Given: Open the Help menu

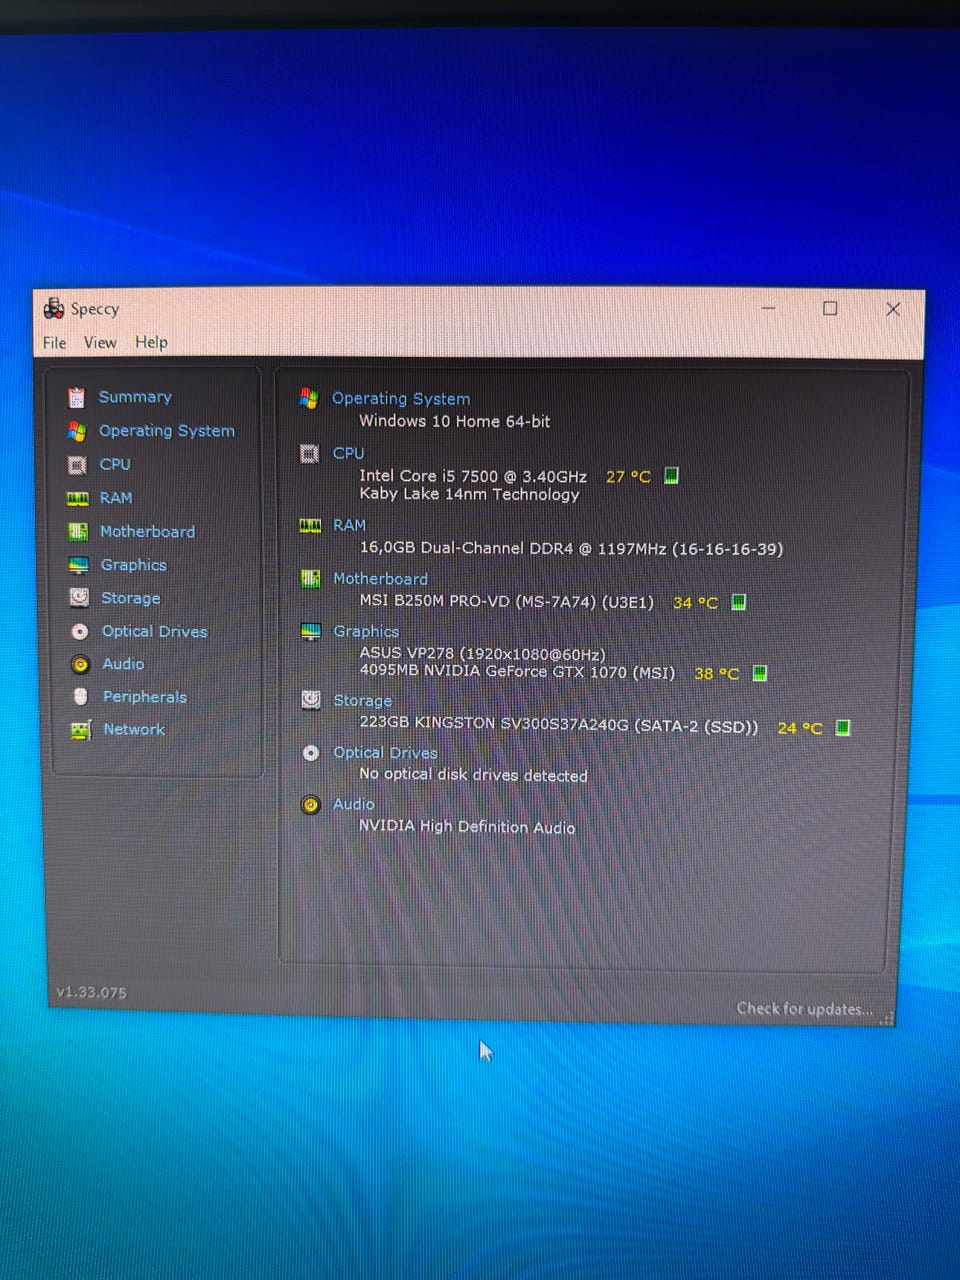Looking at the screenshot, I should [x=151, y=342].
